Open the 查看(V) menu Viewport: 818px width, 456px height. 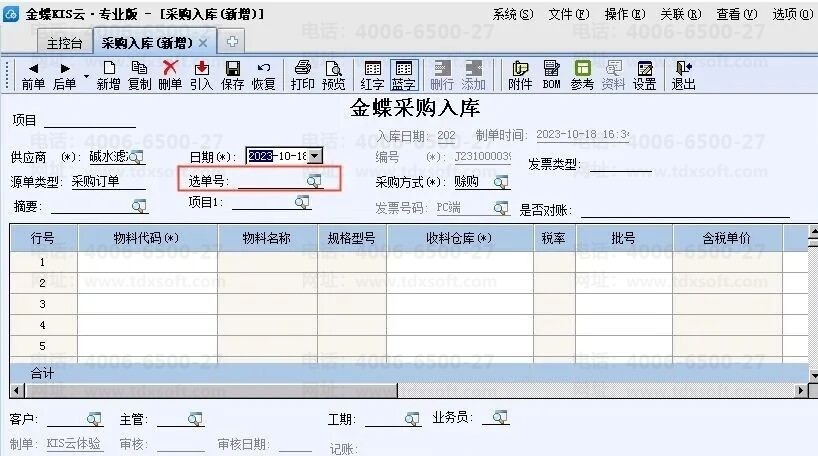coord(737,14)
